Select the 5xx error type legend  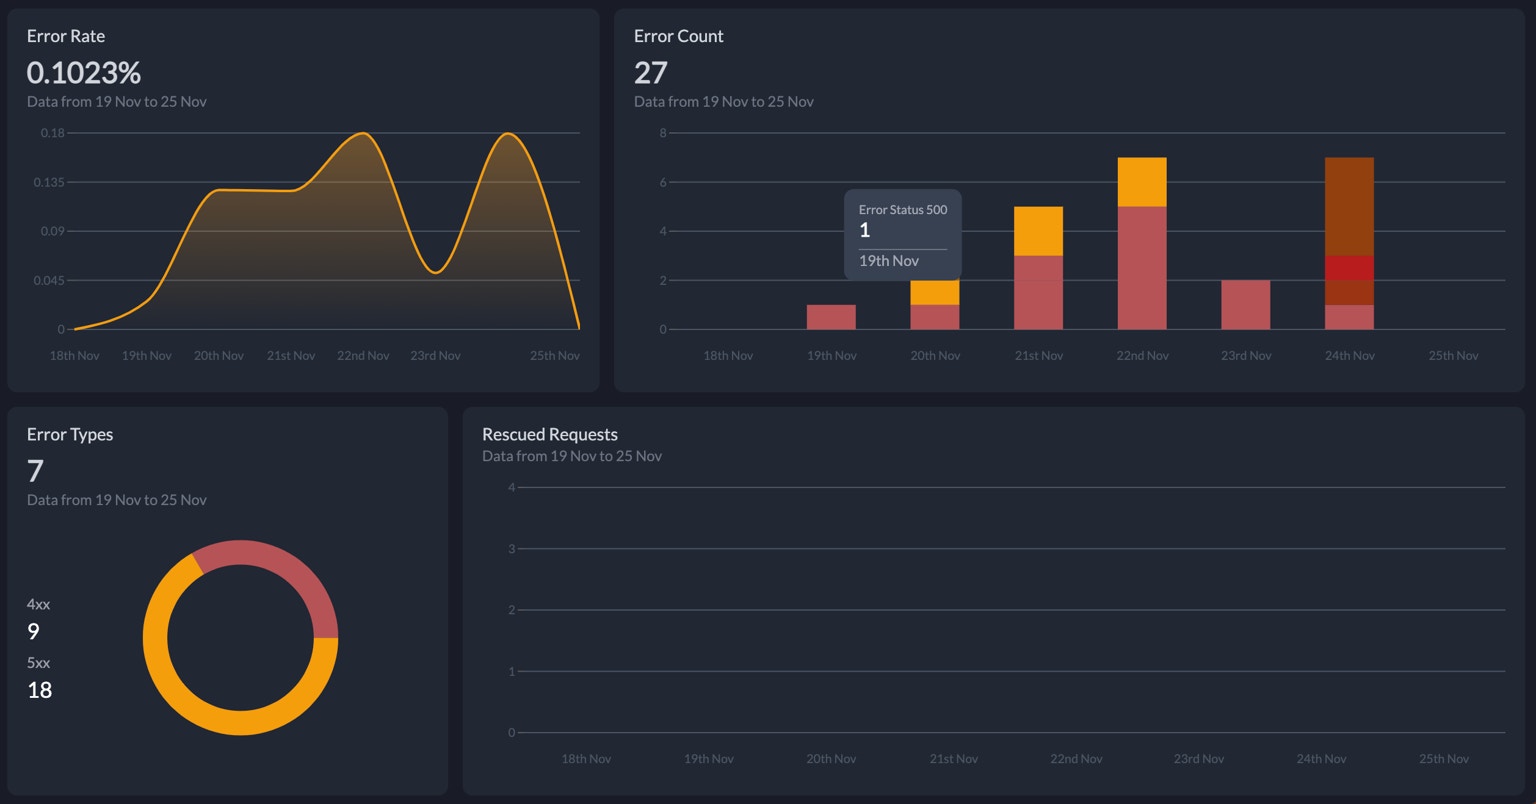tap(39, 677)
